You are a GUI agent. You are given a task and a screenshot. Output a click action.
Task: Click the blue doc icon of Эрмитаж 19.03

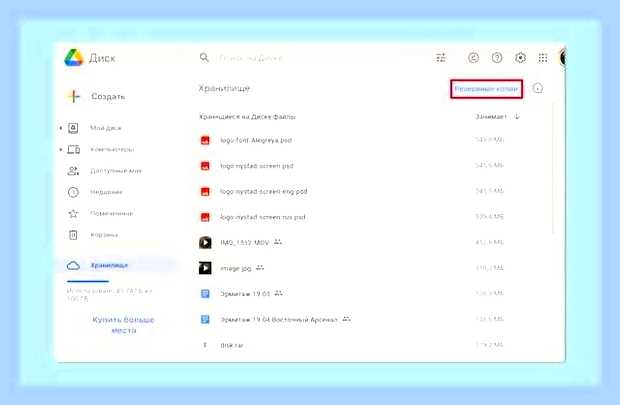click(205, 293)
